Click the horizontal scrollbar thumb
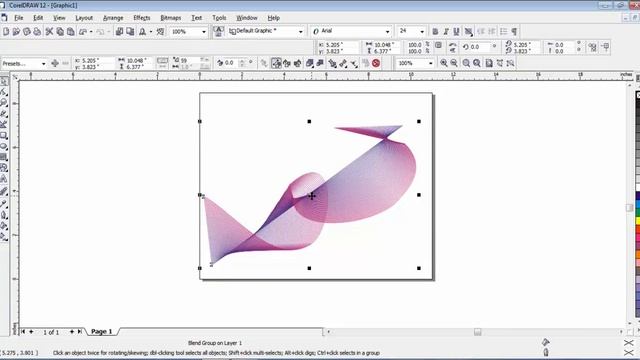 [478, 332]
